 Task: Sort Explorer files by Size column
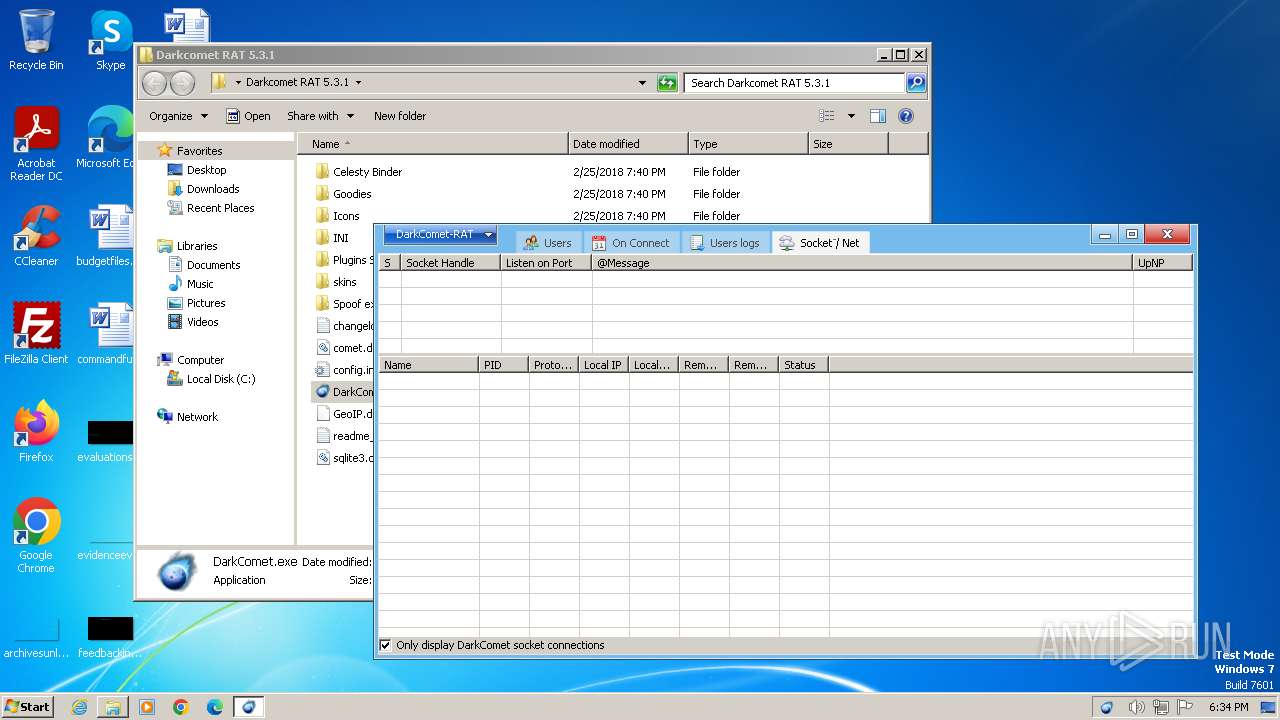848,144
